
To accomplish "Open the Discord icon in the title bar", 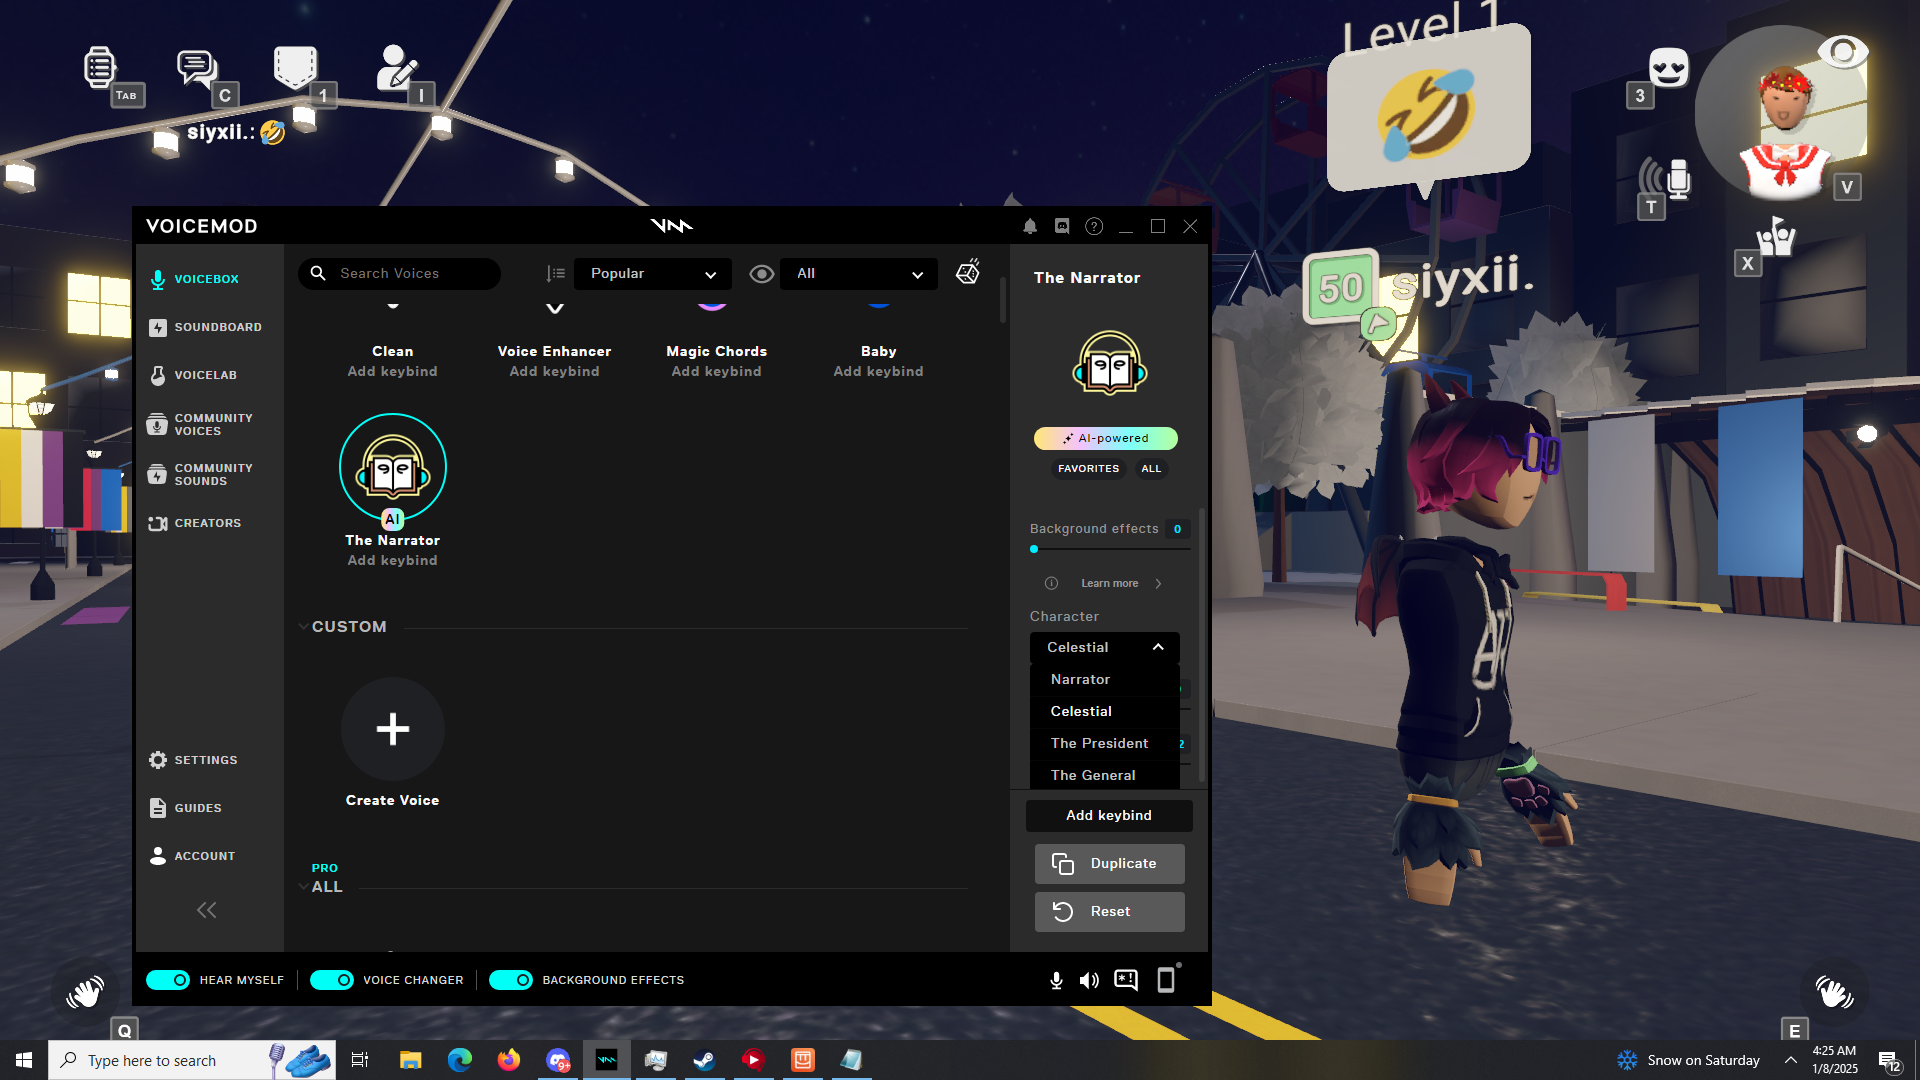I will coord(1062,227).
